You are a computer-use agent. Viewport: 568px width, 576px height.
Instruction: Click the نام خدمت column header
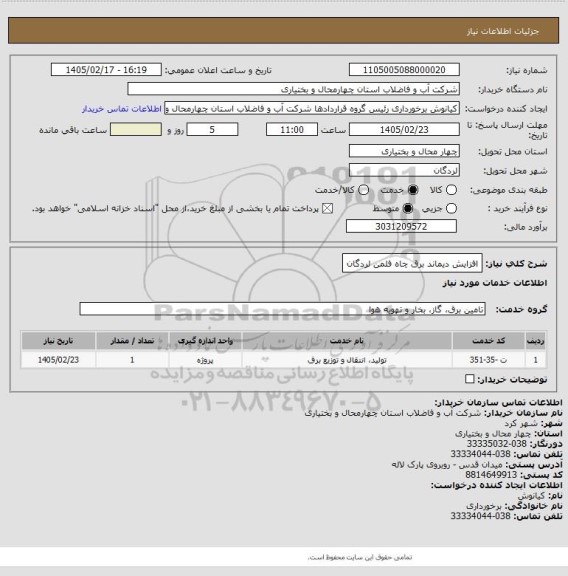[x=347, y=341]
